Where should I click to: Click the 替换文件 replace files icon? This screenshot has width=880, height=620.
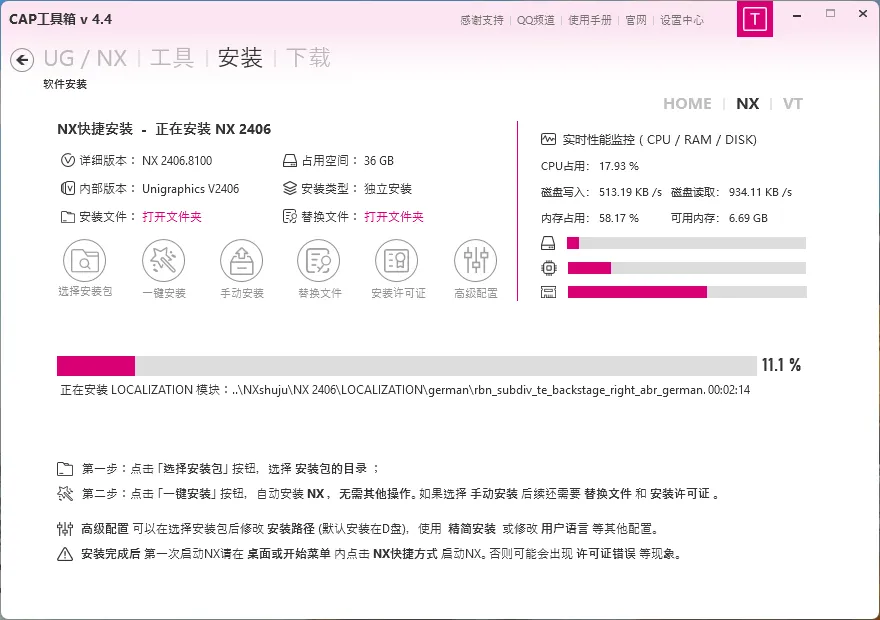pos(319,260)
